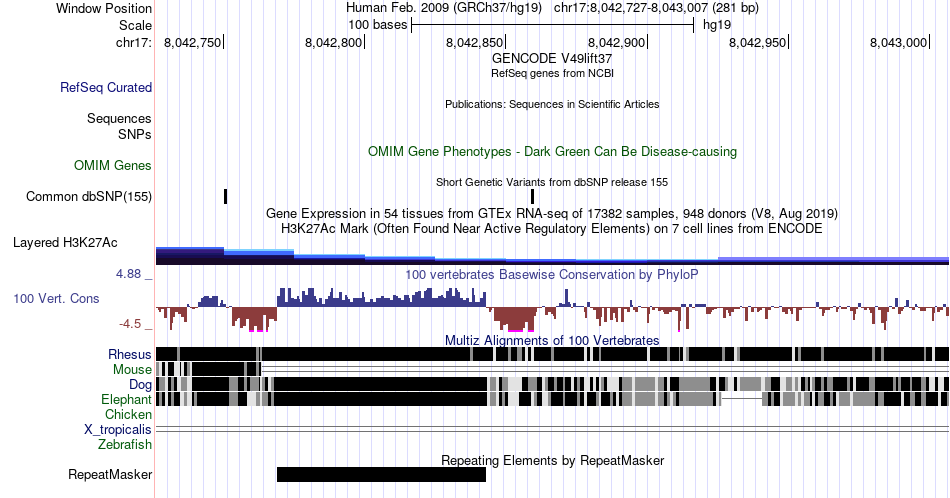The height and width of the screenshot is (498, 950).
Task: Select the Dog alignment label
Action: [x=140, y=385]
